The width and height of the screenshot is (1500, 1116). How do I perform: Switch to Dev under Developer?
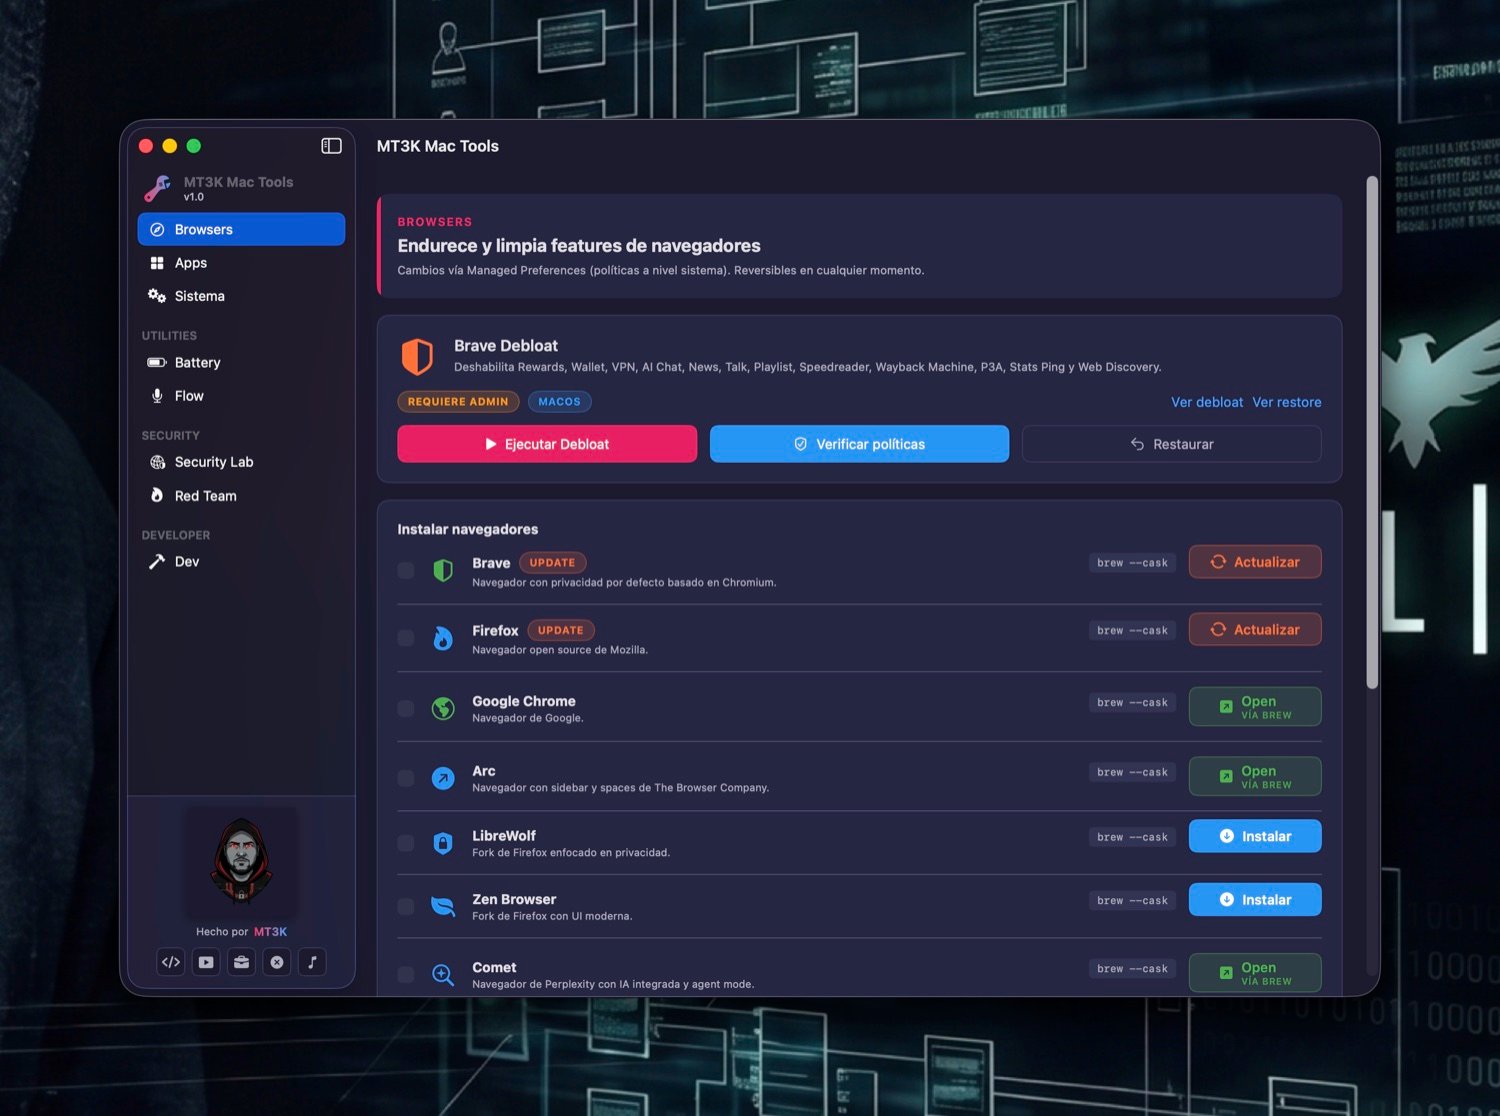click(241, 562)
